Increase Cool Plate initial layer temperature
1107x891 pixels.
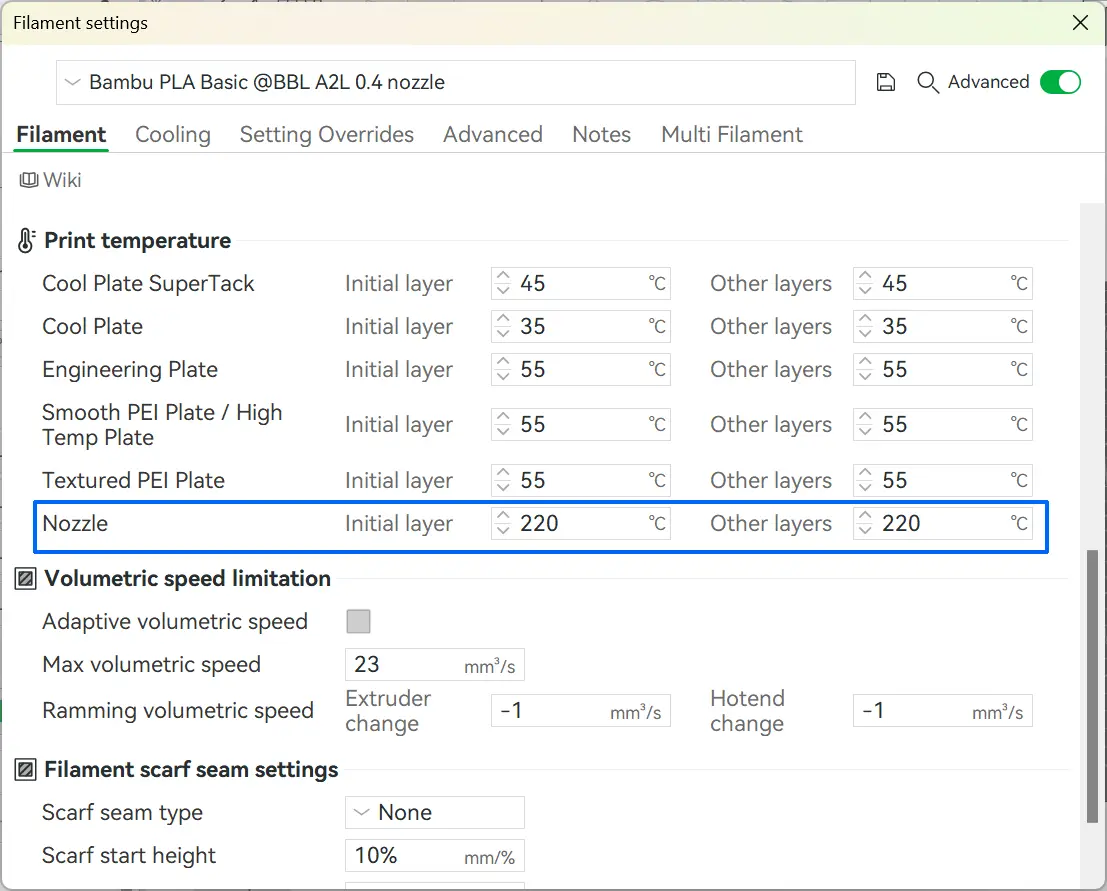point(503,319)
